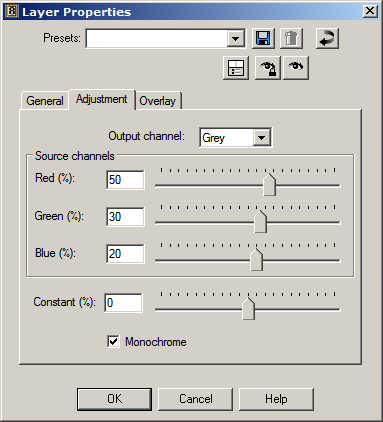Click in the Blue (%) value field
This screenshot has height=422, width=383.
pyautogui.click(x=125, y=254)
